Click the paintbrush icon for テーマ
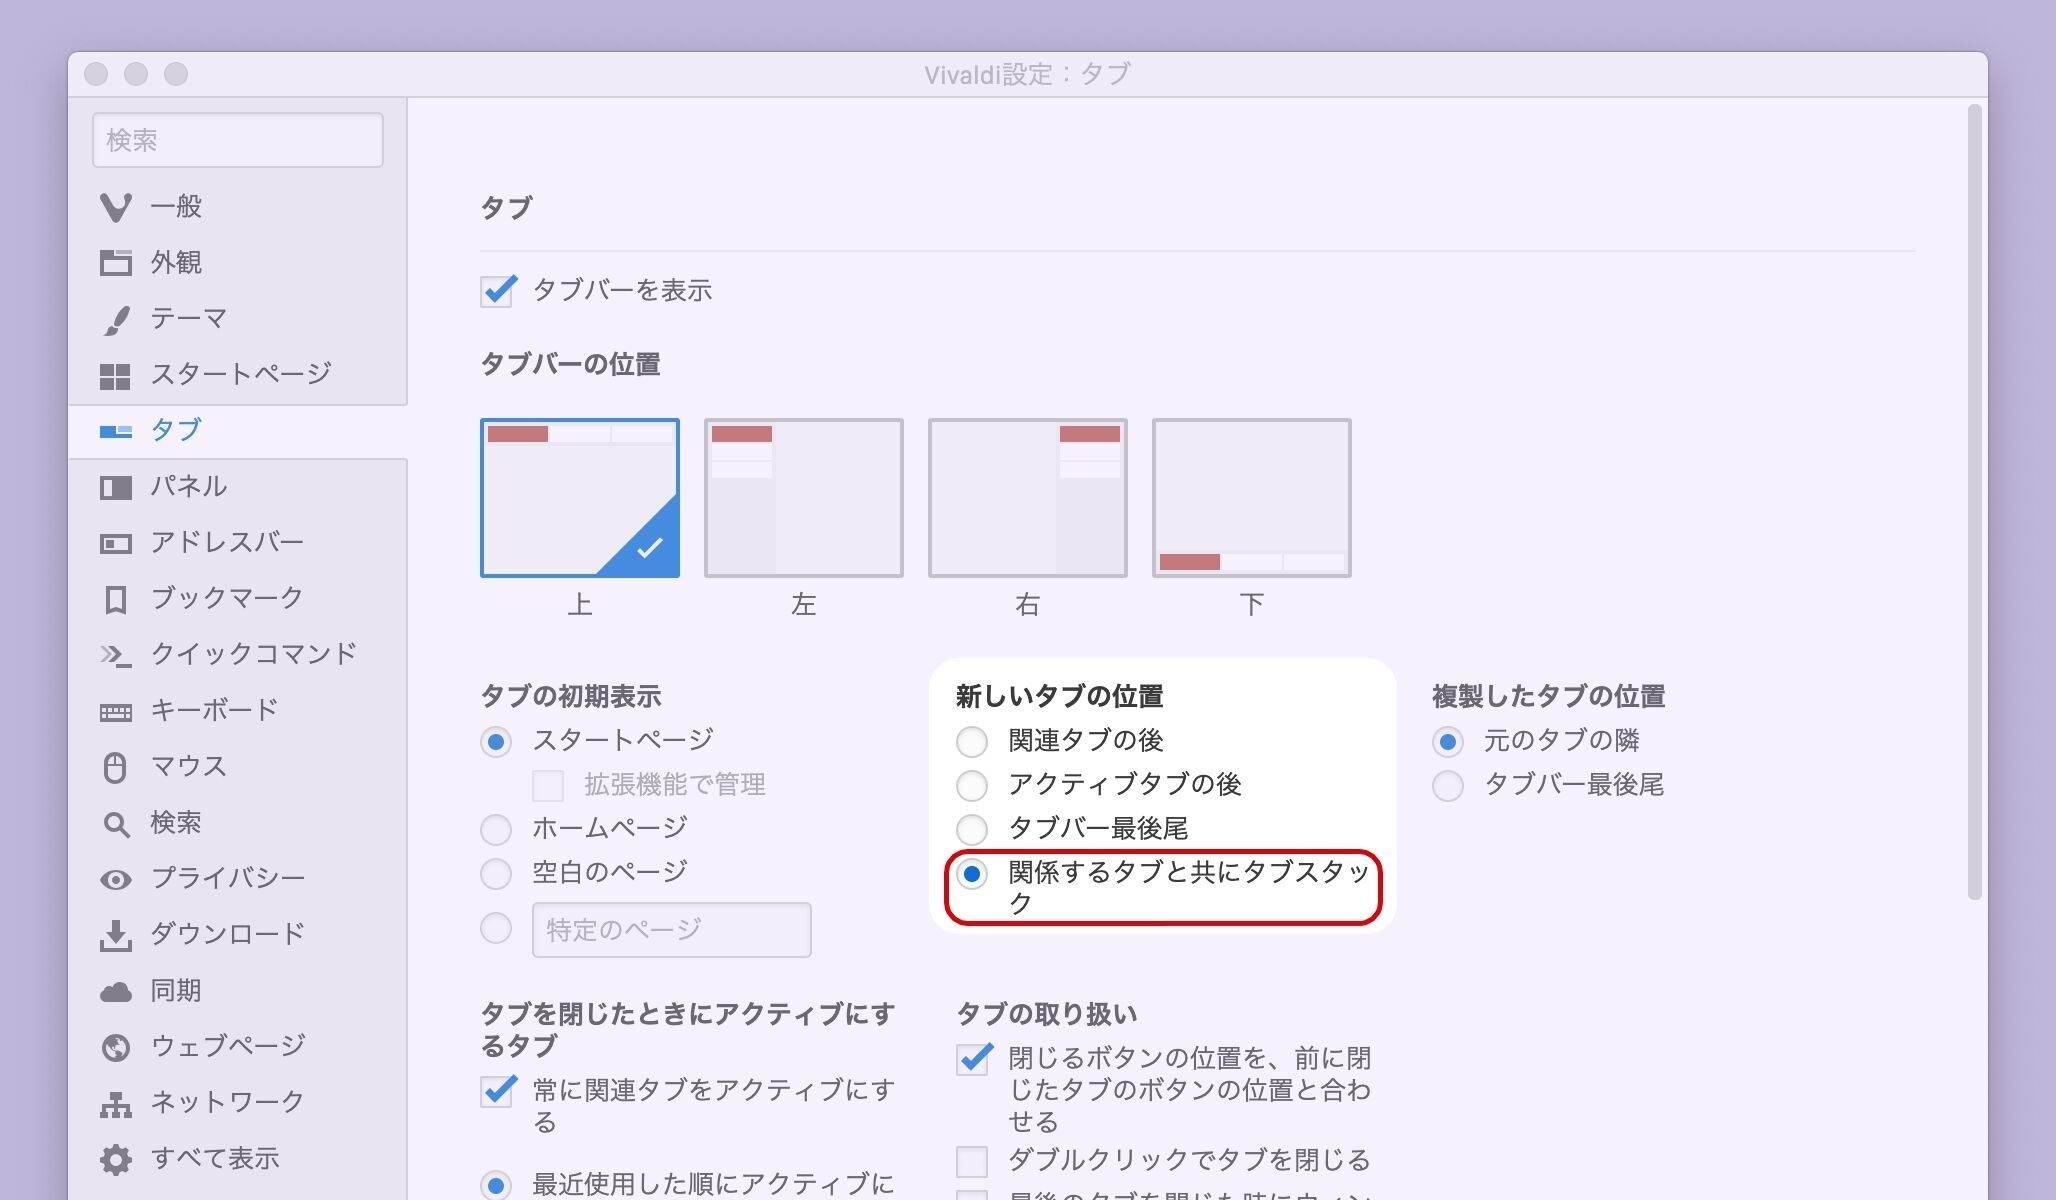 (x=116, y=320)
